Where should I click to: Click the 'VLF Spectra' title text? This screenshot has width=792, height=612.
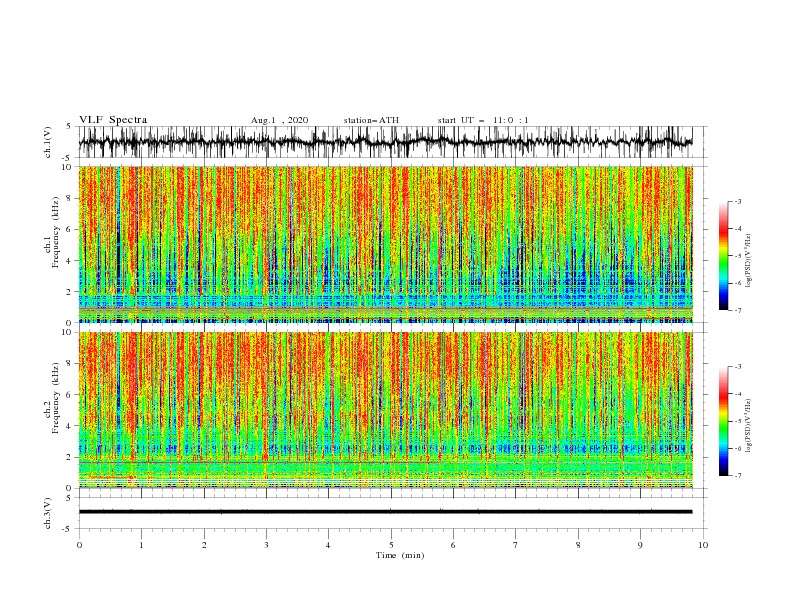113,120
